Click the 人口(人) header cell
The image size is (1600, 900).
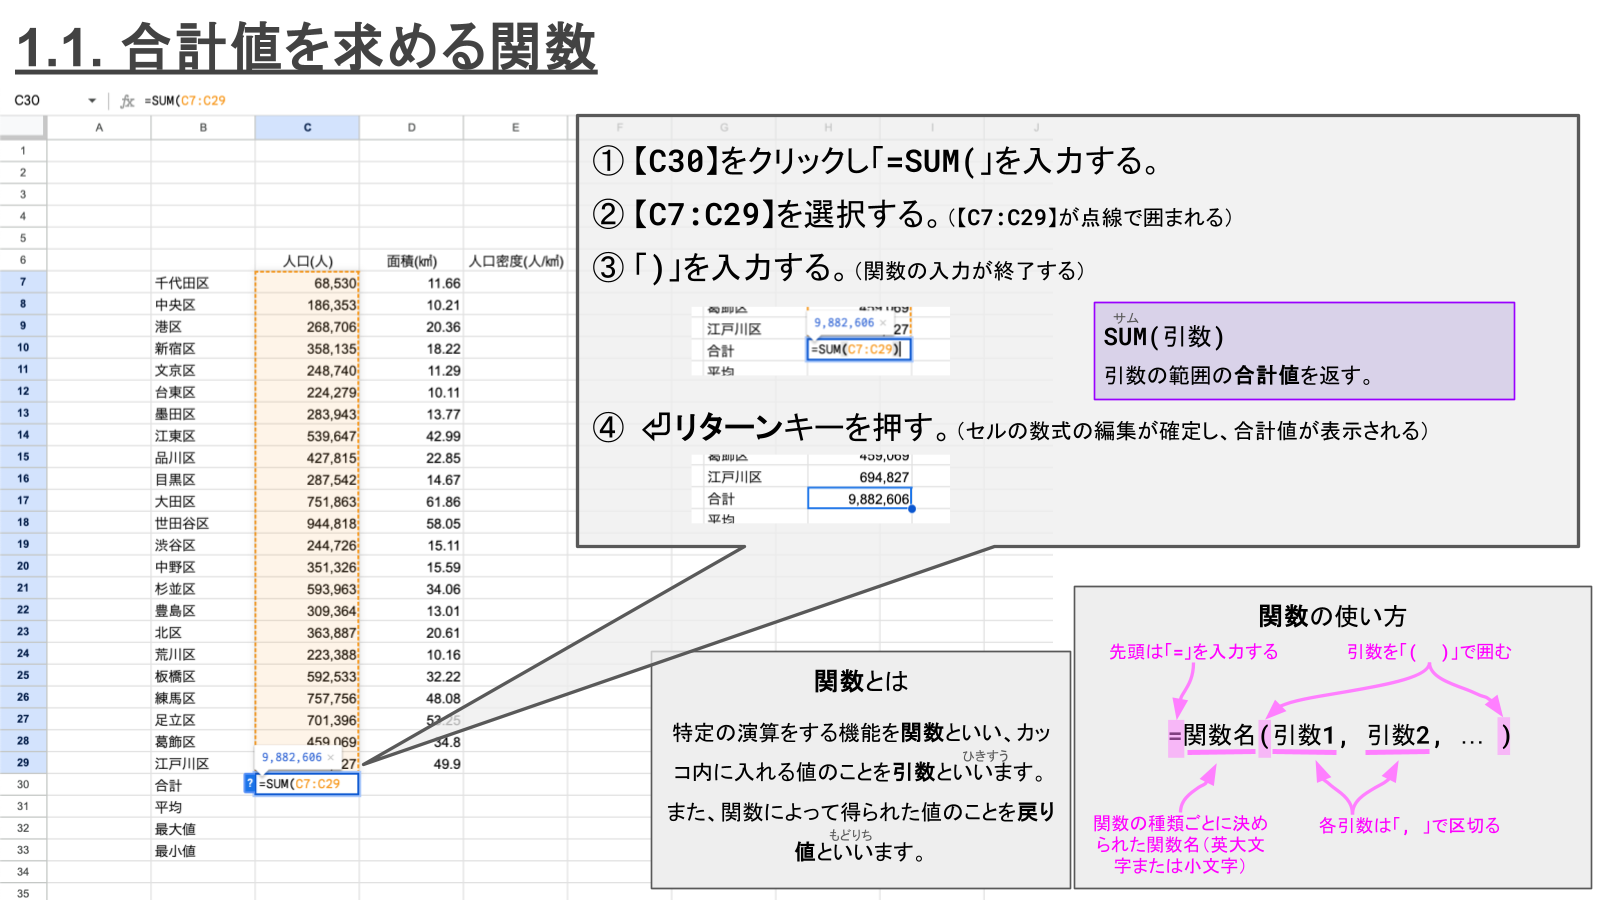click(307, 261)
